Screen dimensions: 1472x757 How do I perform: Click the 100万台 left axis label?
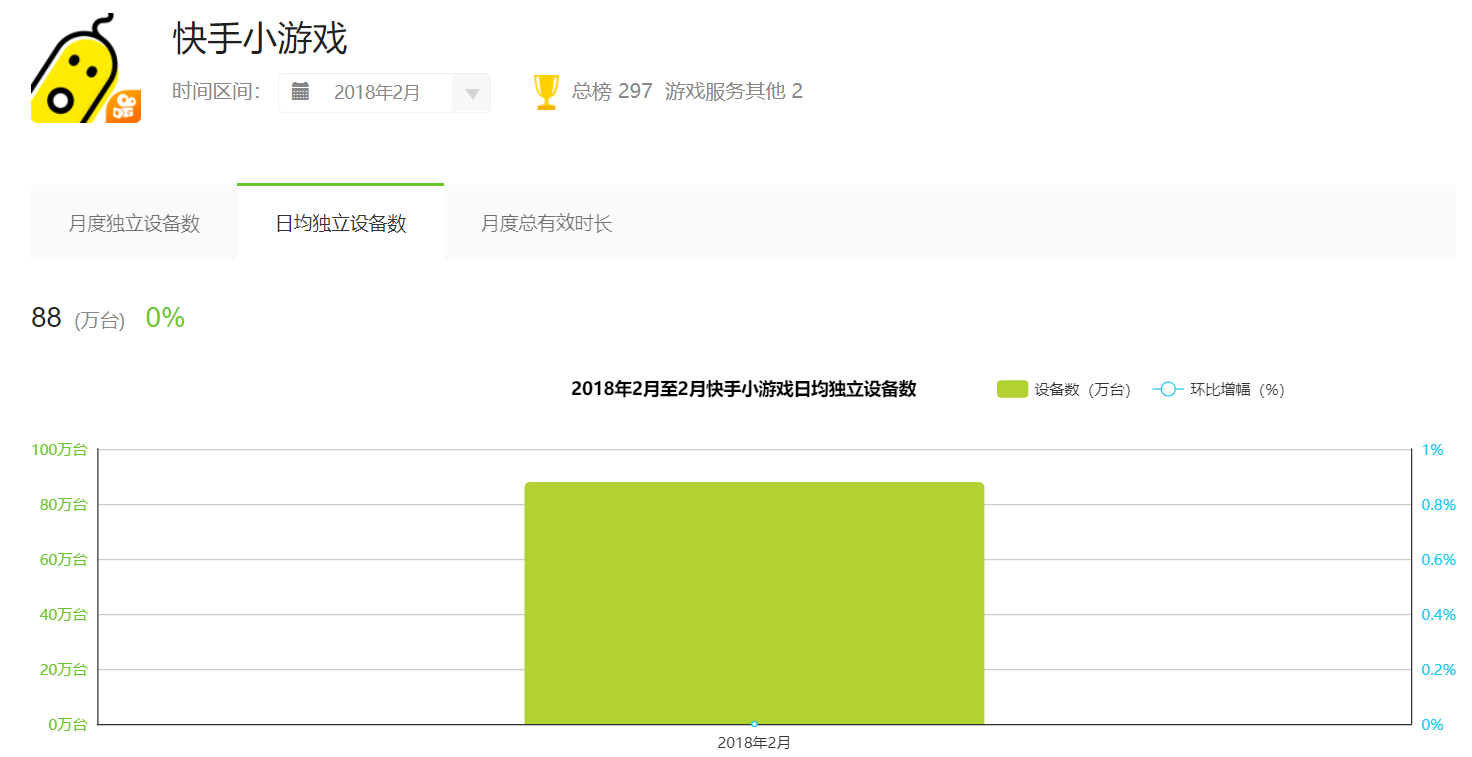tap(59, 450)
